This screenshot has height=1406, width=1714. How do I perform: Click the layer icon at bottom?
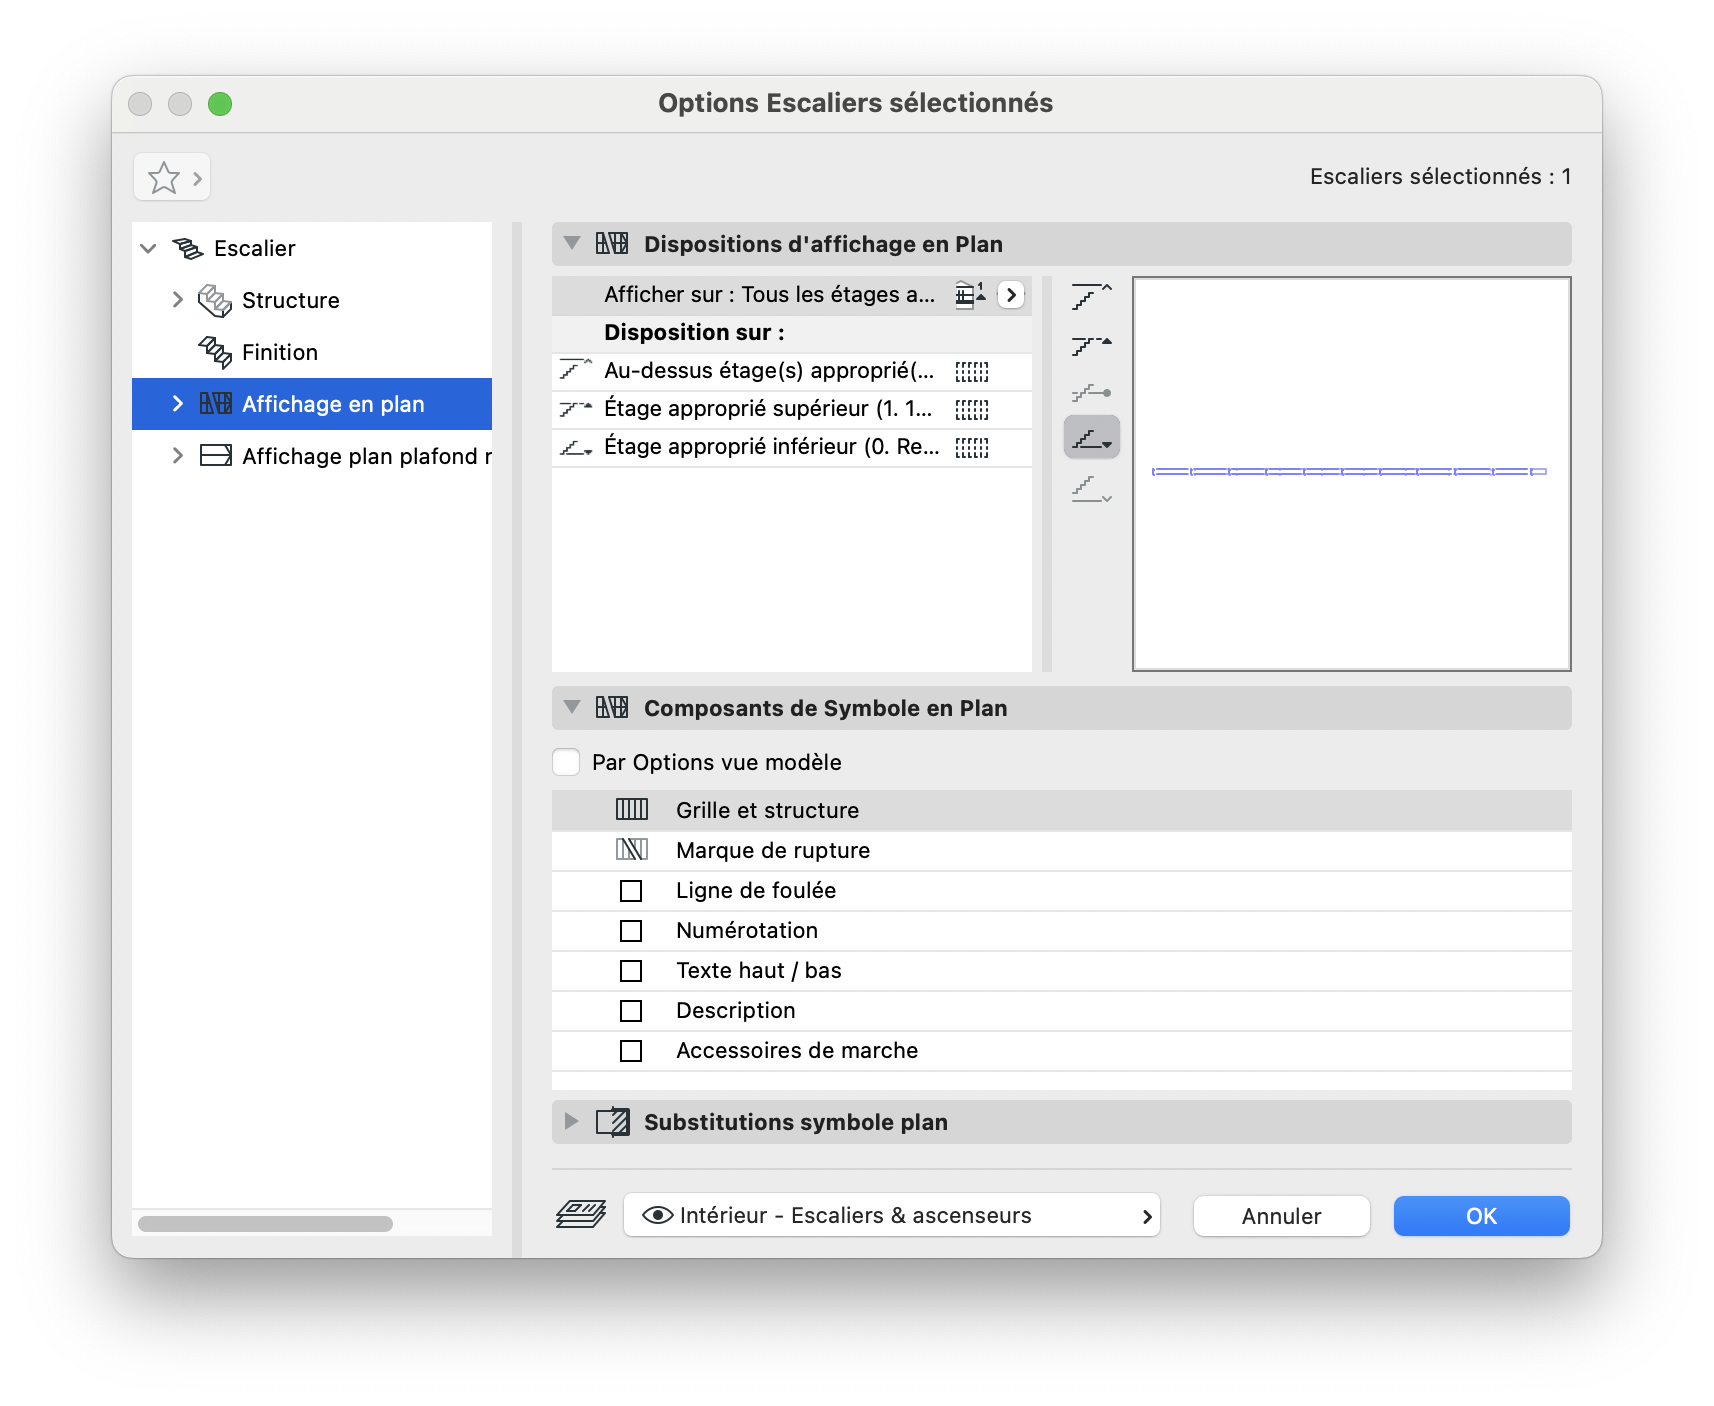(581, 1215)
